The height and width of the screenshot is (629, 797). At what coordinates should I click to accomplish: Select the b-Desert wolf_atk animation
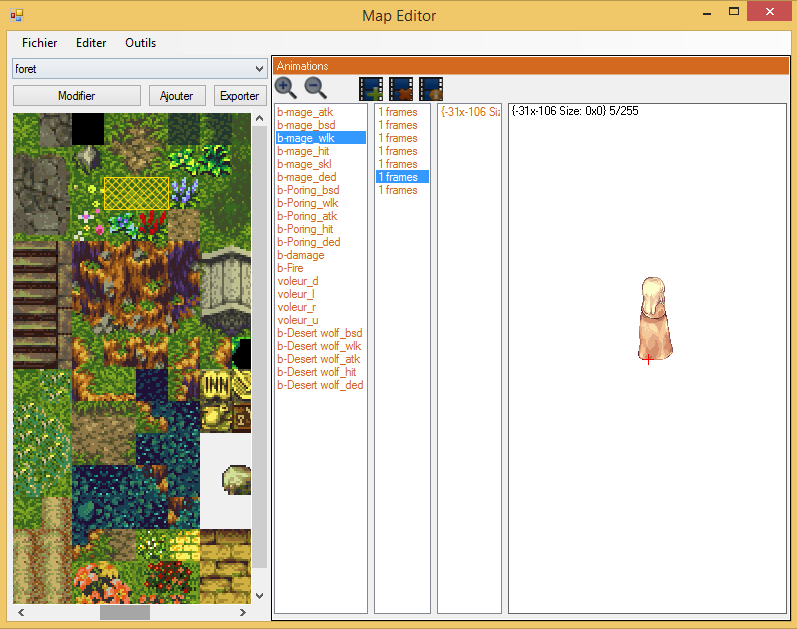[321, 359]
